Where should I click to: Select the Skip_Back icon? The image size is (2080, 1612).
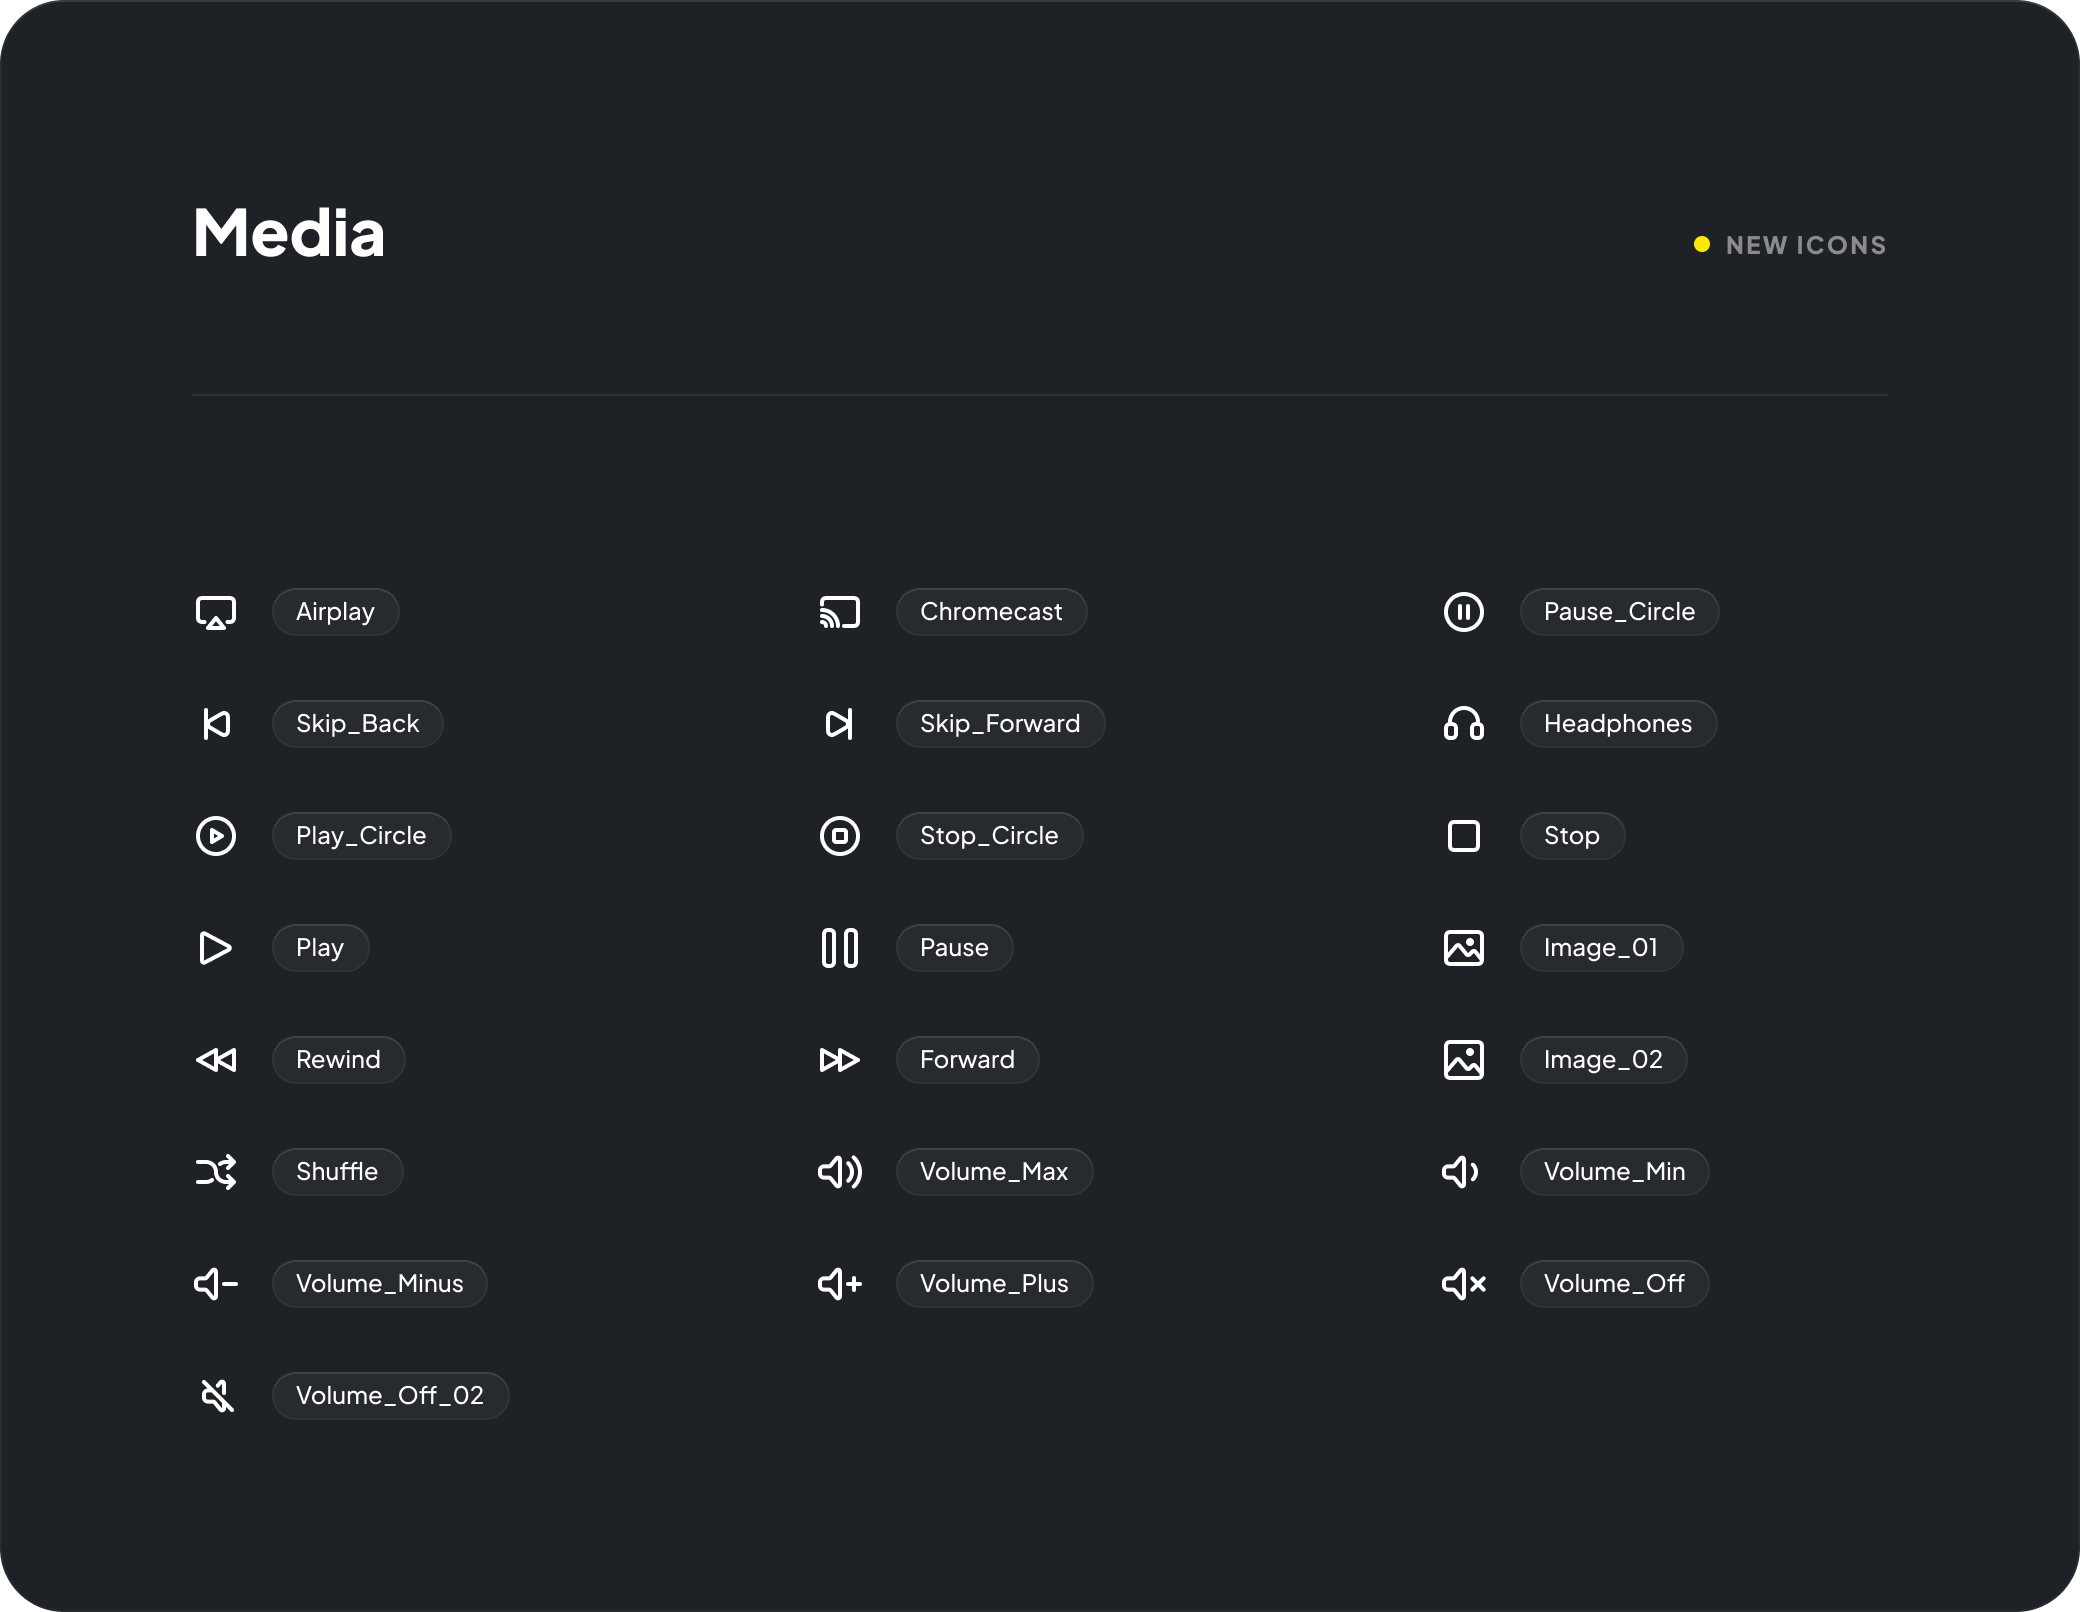(216, 724)
